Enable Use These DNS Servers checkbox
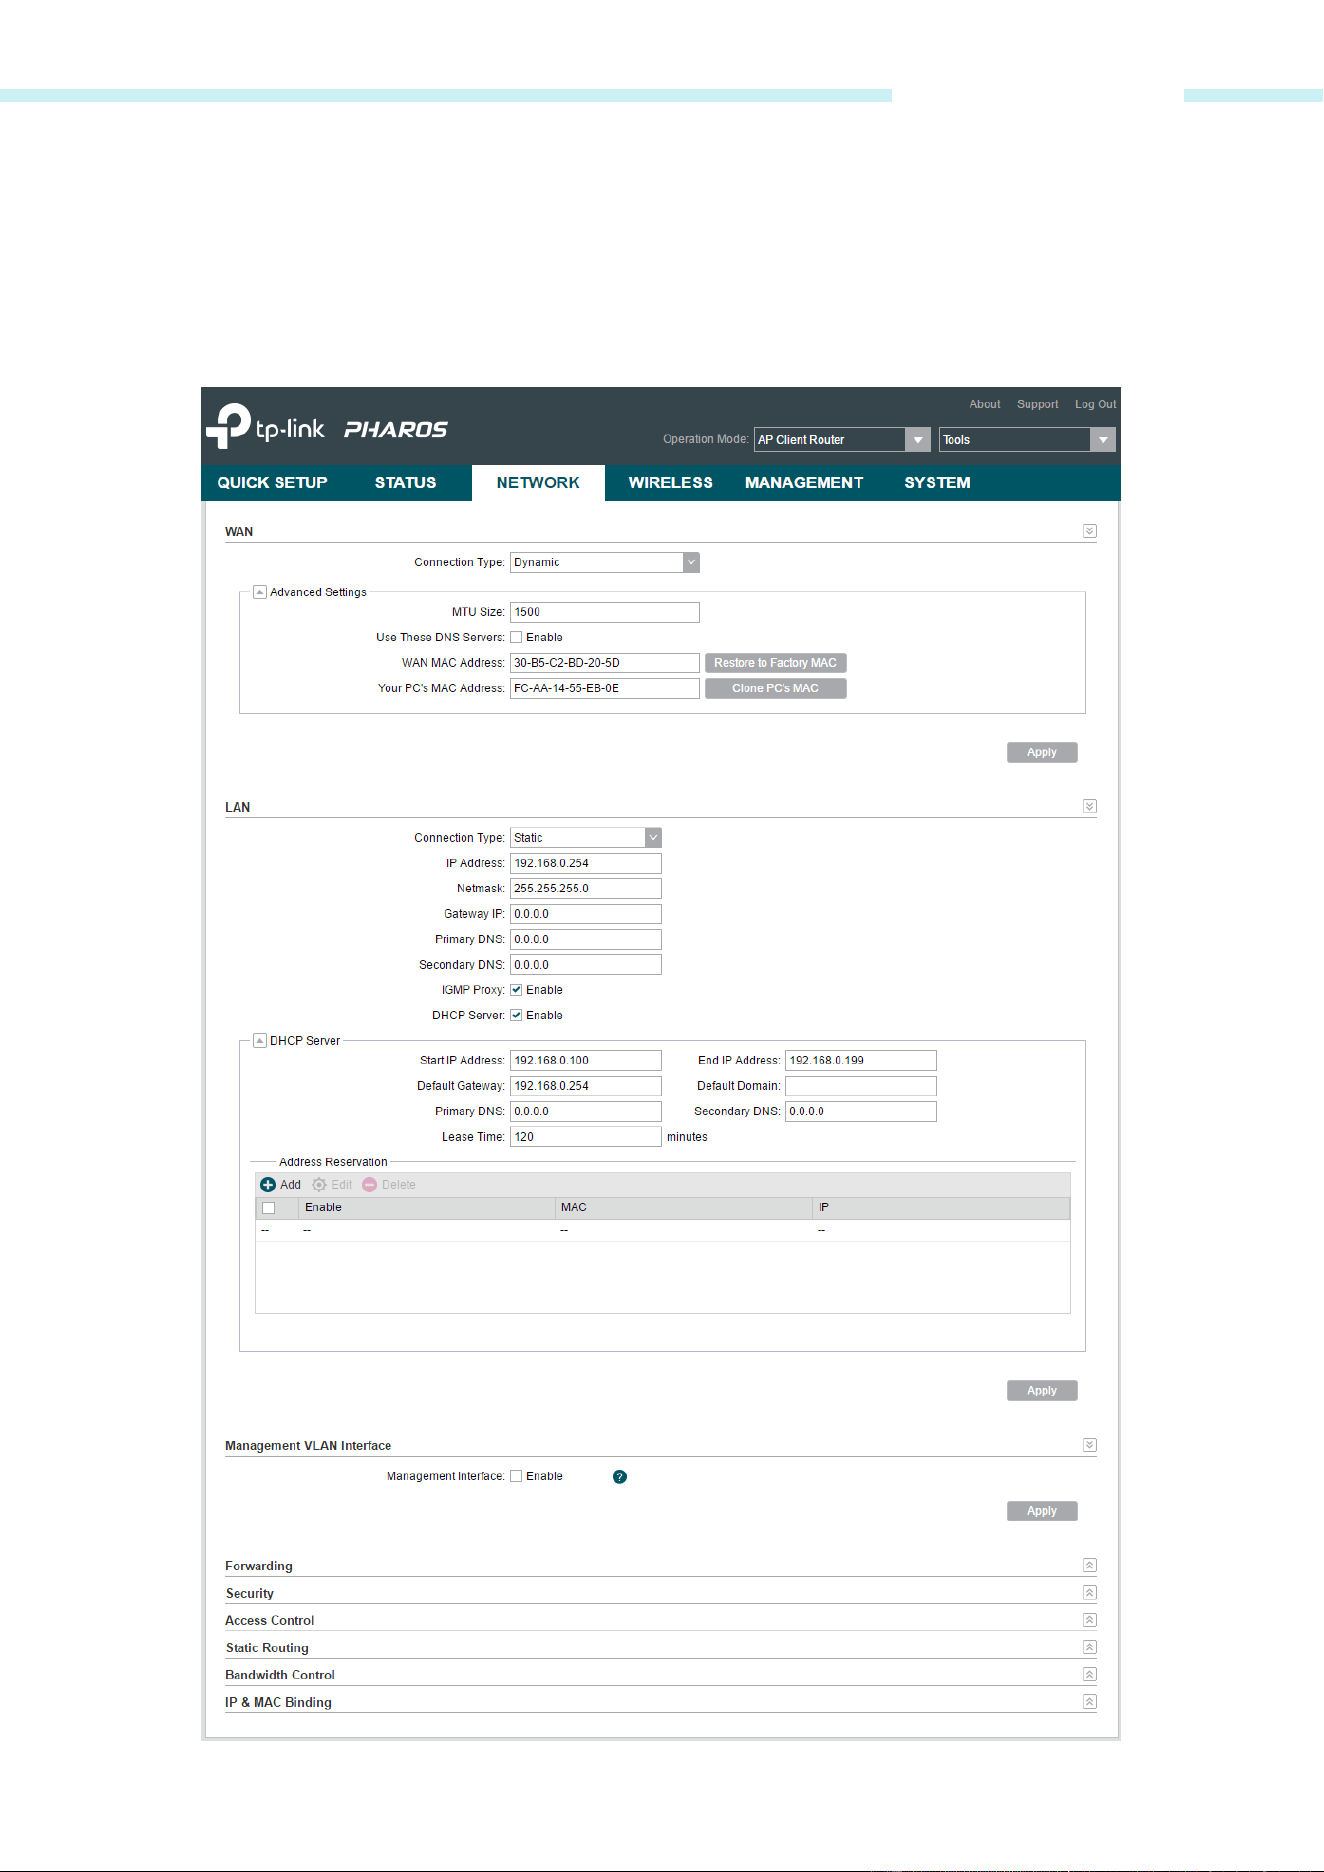This screenshot has width=1324, height=1872. click(516, 637)
